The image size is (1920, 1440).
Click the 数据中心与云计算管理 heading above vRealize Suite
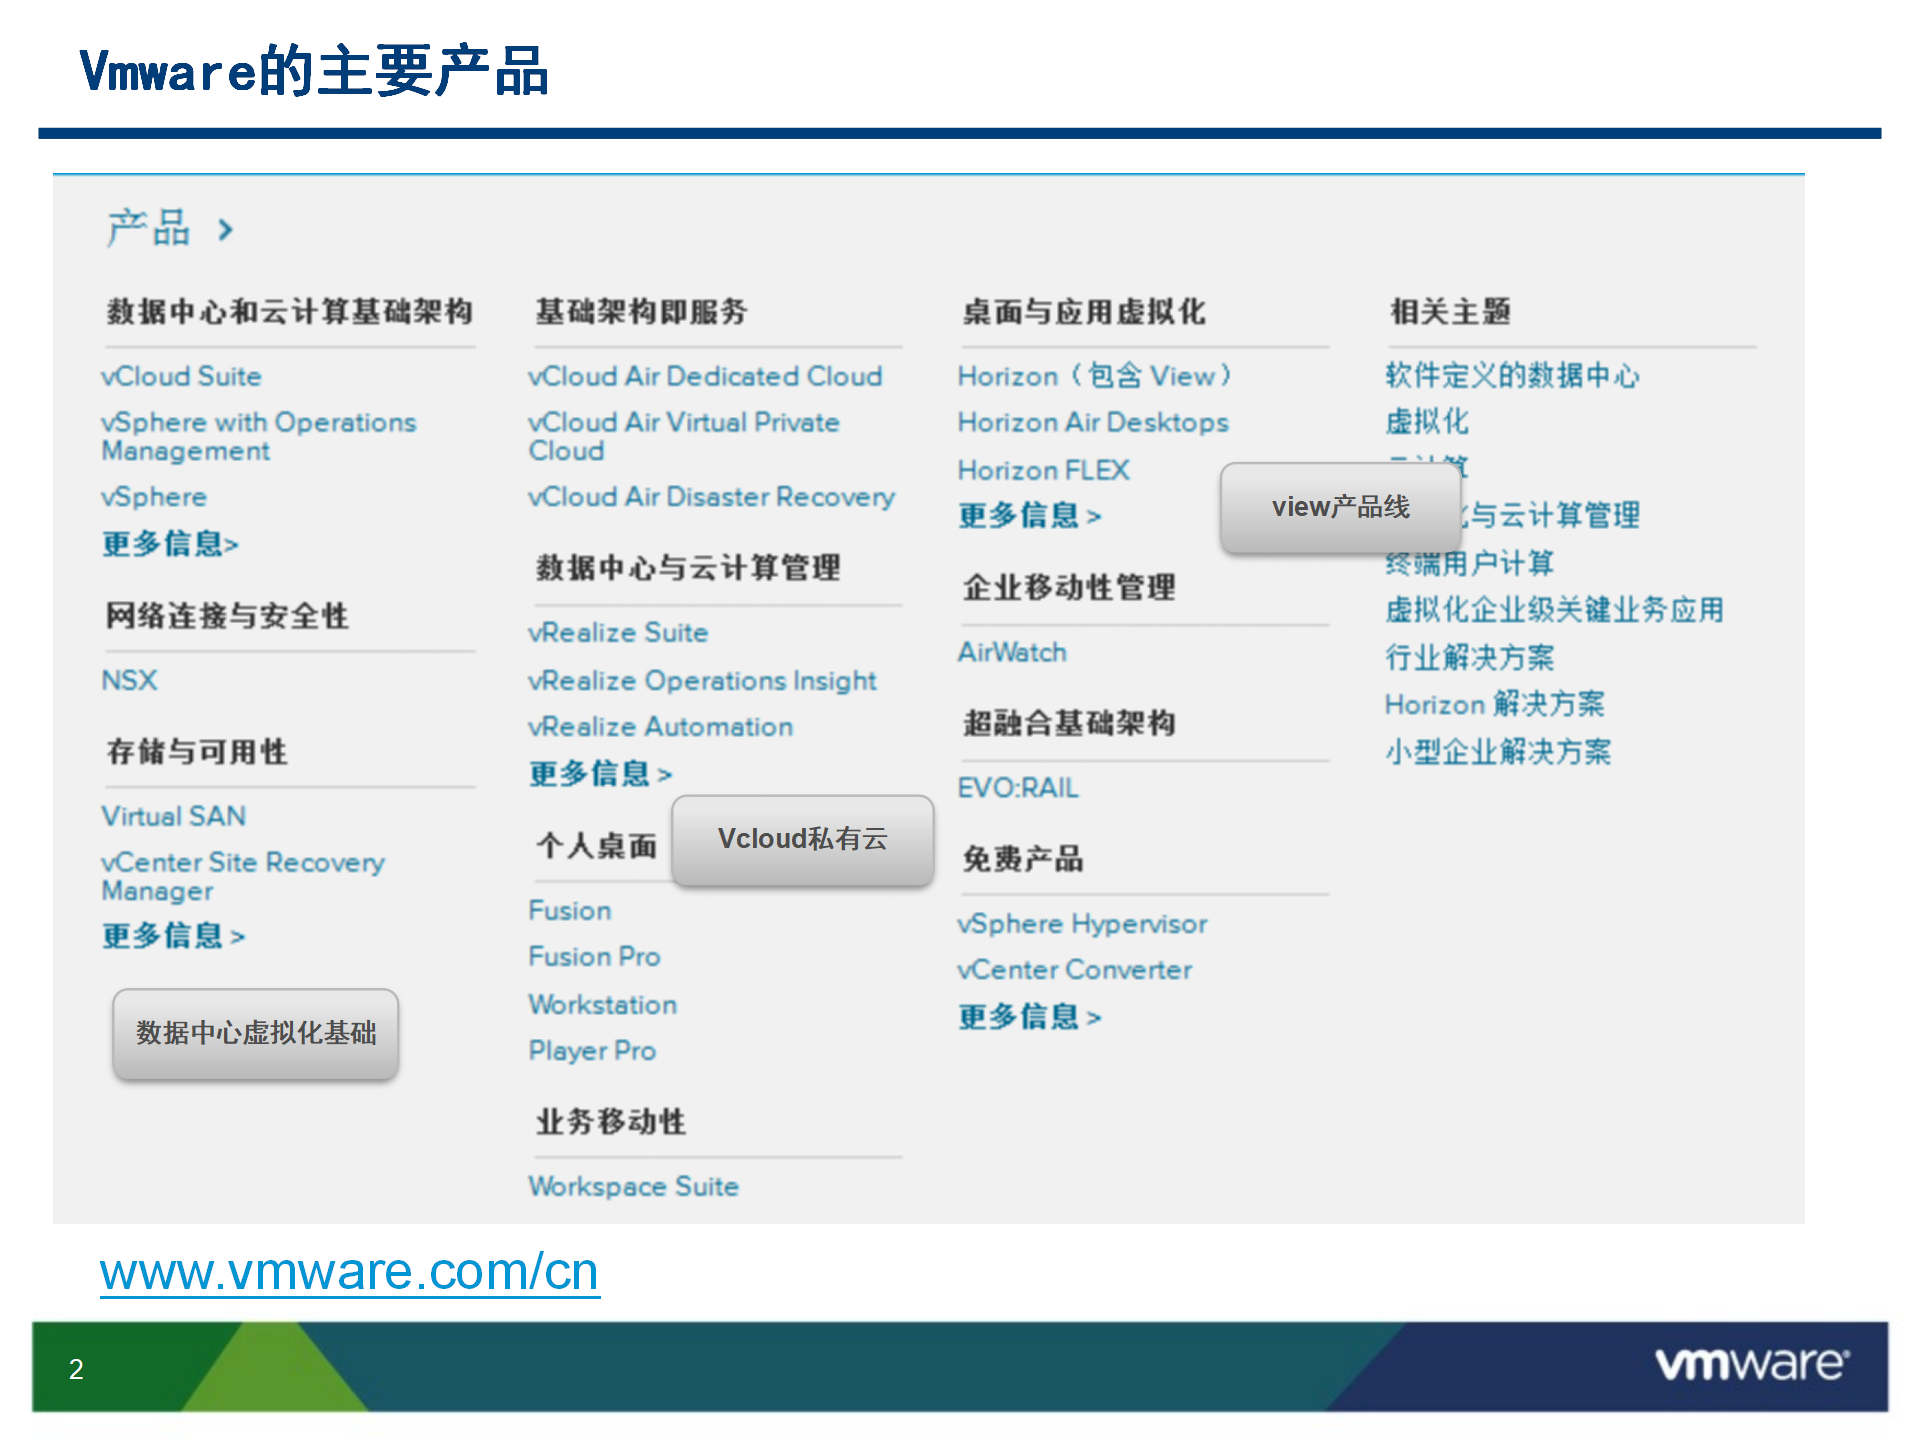[x=688, y=568]
